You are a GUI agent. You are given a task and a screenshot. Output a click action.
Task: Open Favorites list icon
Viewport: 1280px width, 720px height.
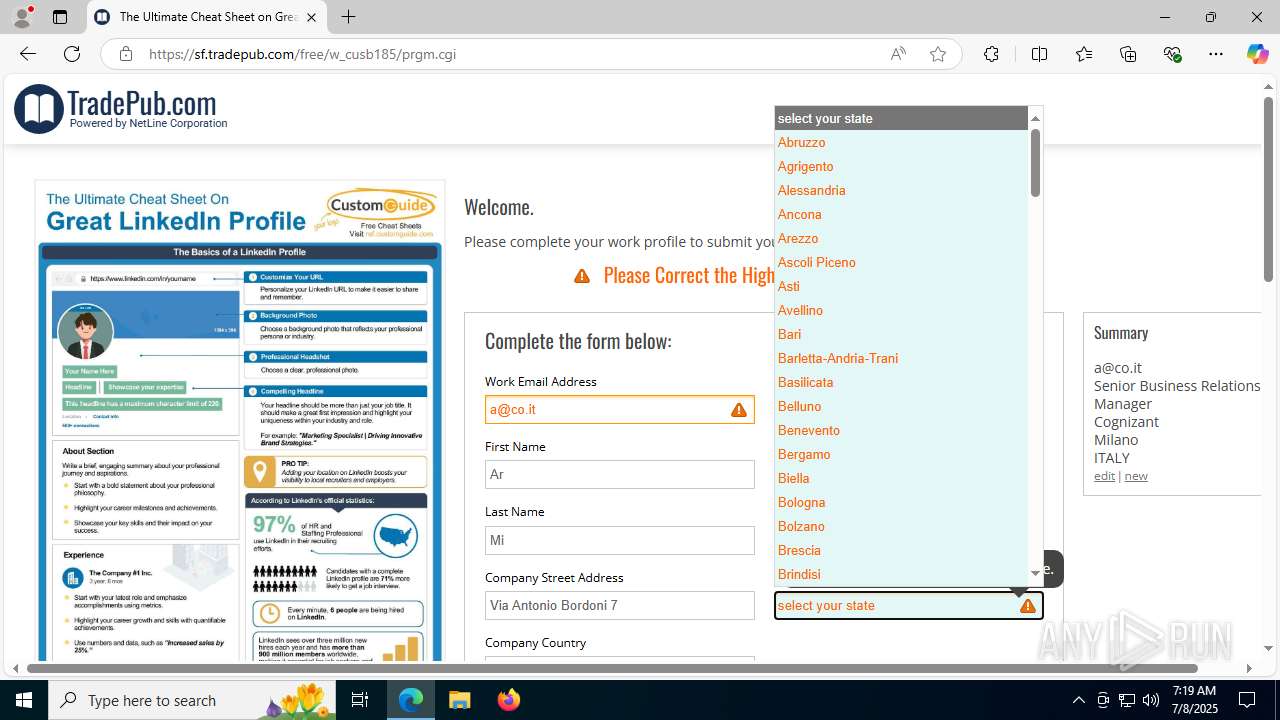(1084, 54)
